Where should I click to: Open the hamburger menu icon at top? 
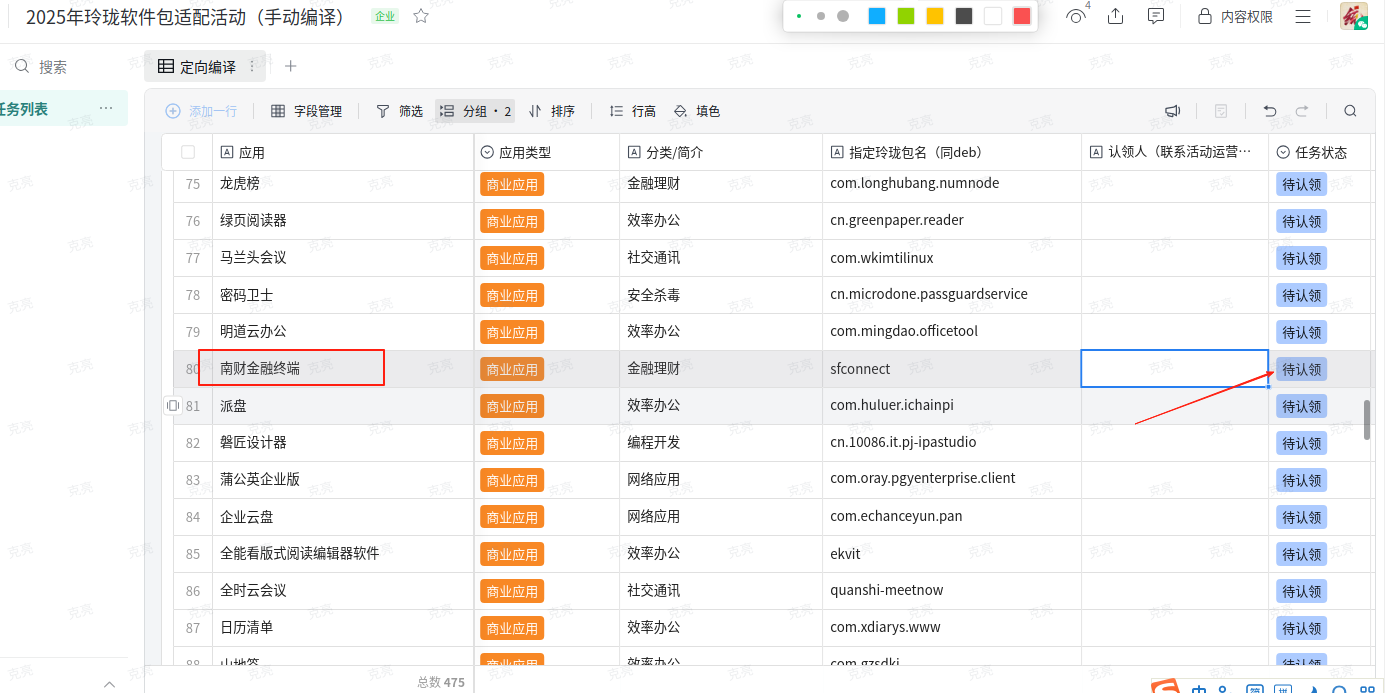[x=1303, y=16]
